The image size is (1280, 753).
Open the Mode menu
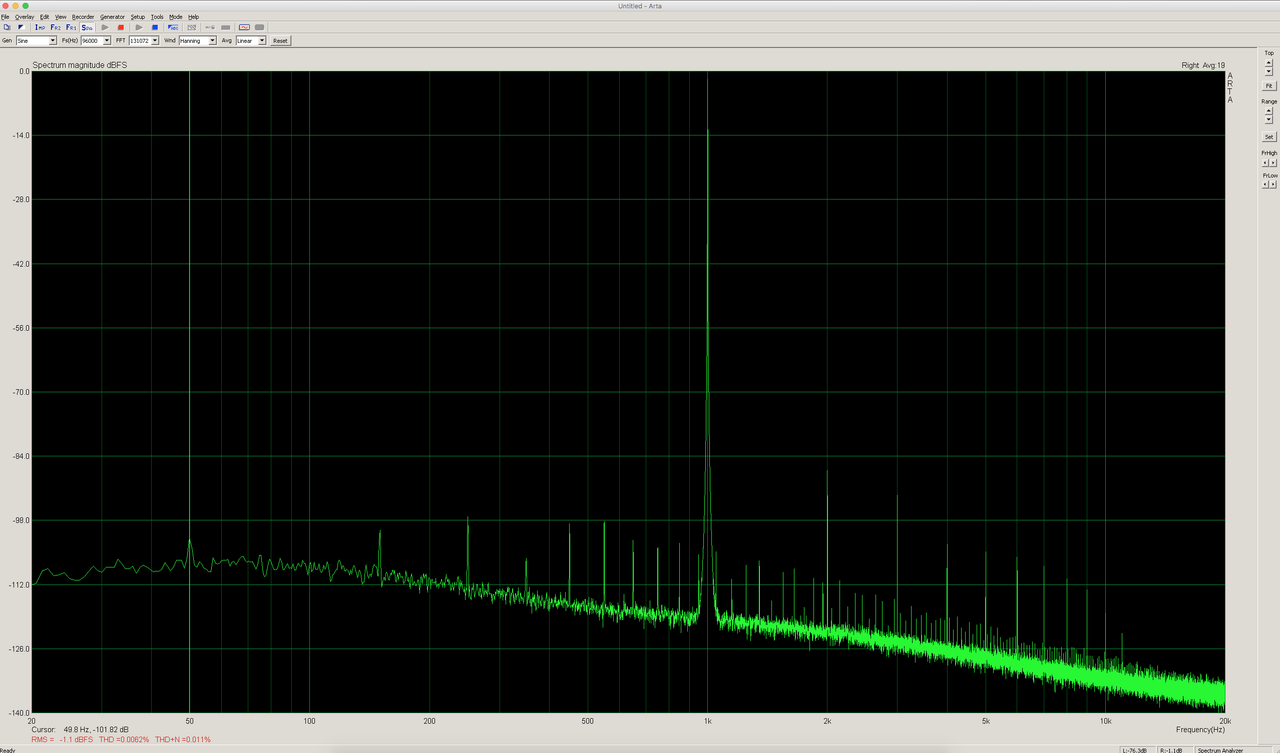click(176, 17)
